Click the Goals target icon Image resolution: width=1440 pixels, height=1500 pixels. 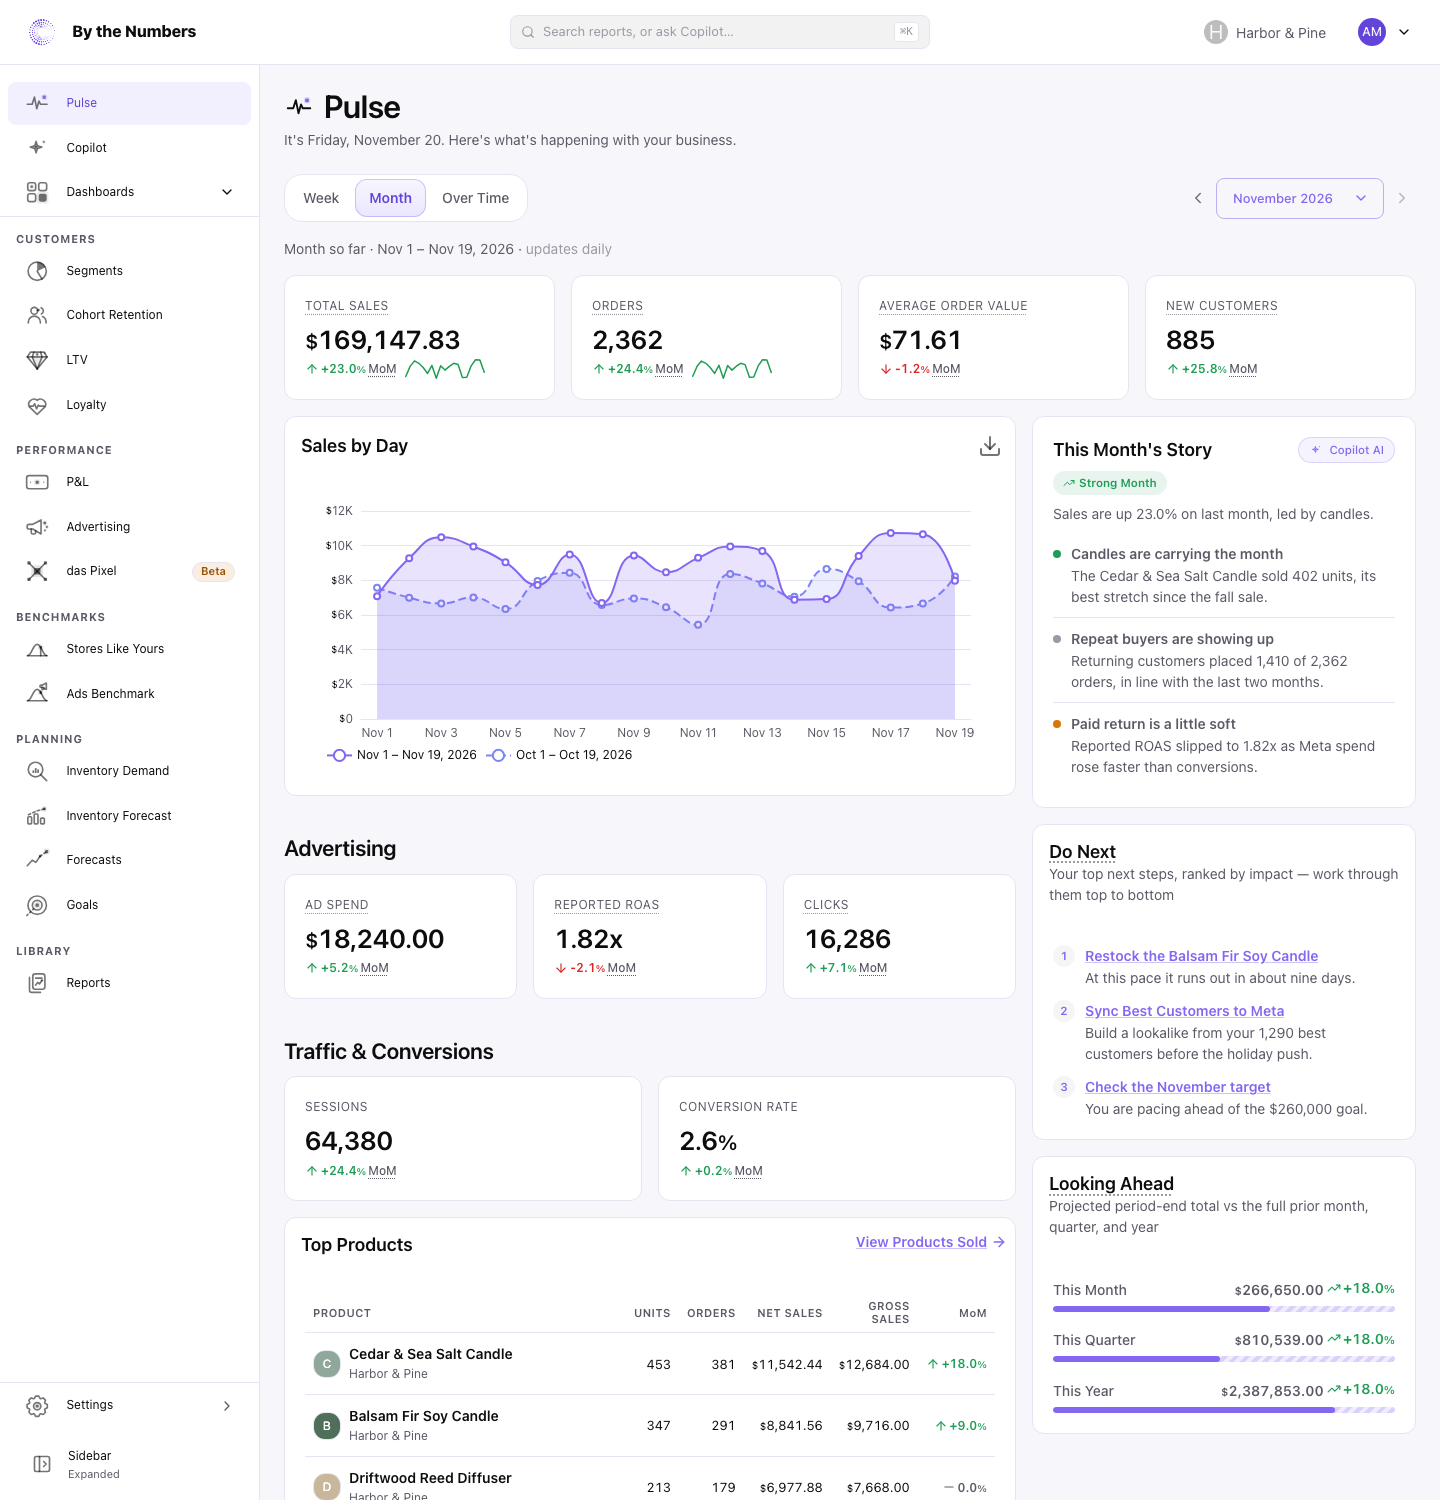point(37,905)
